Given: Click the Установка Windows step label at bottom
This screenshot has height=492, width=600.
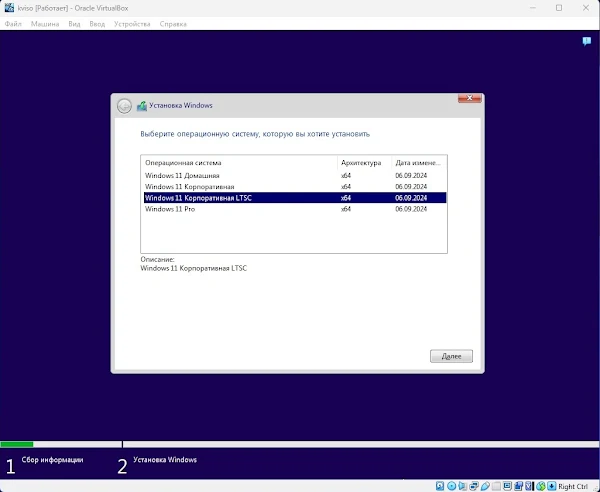Looking at the screenshot, I should (165, 460).
